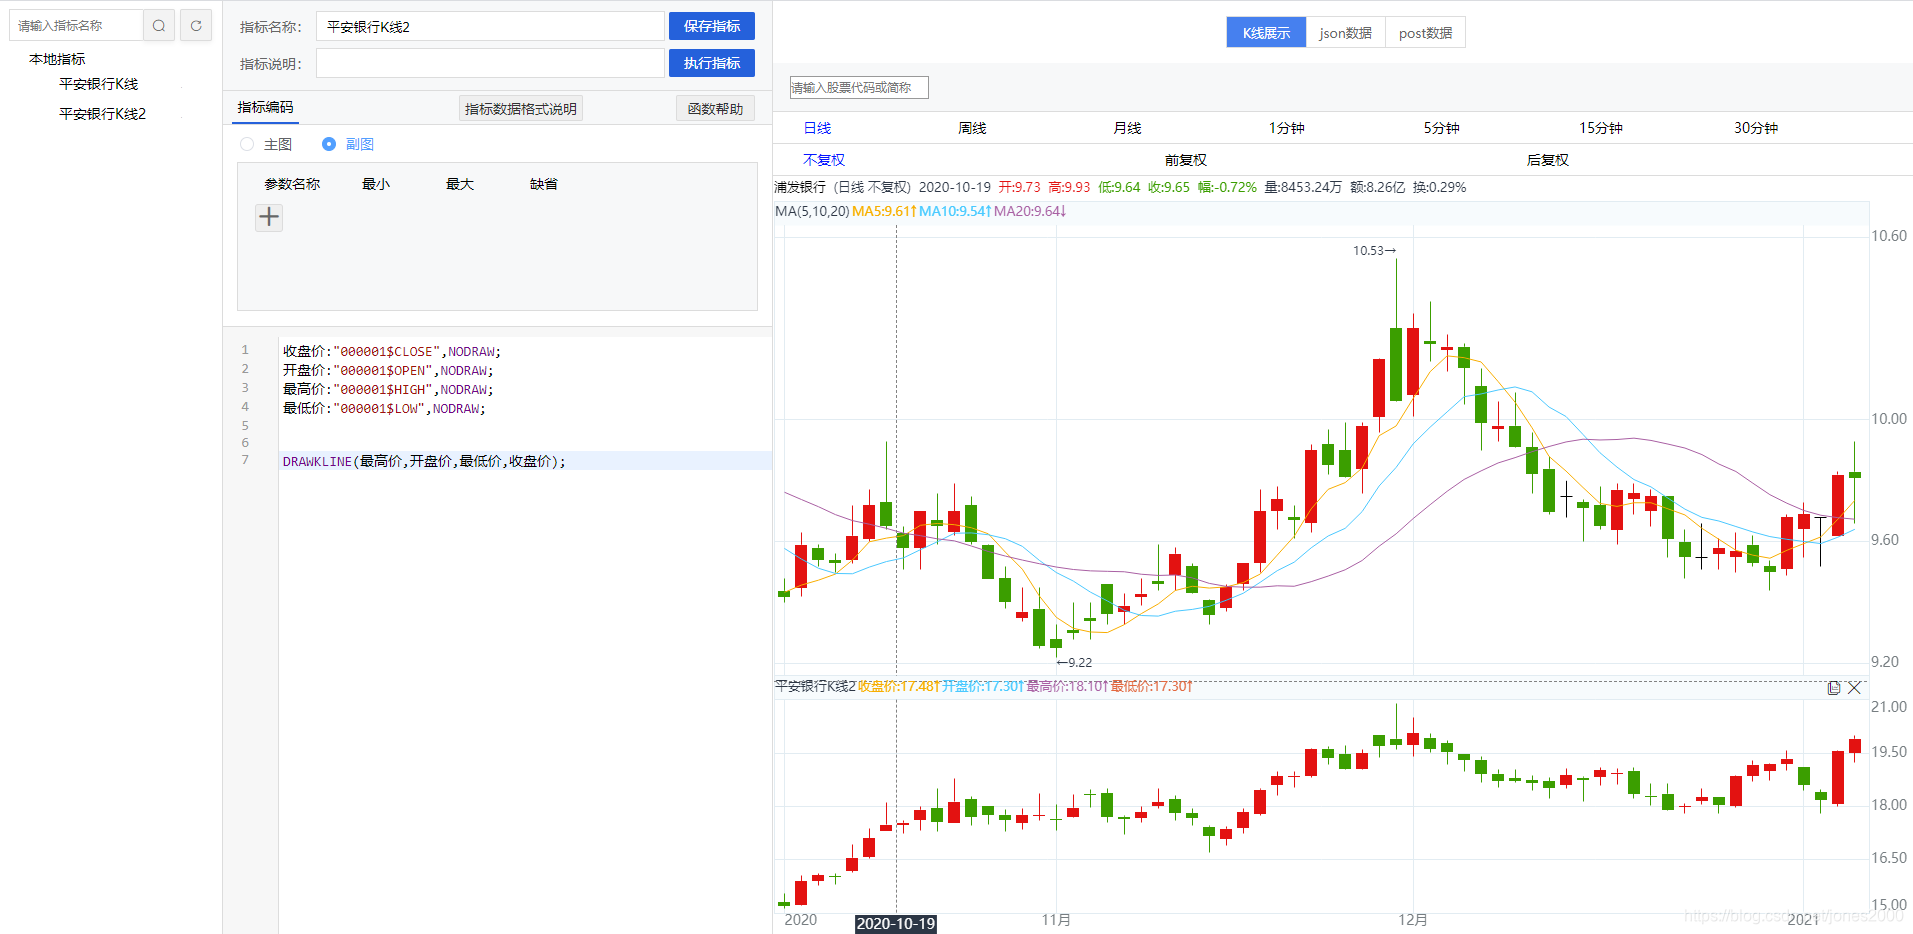Image resolution: width=1913 pixels, height=934 pixels.
Task: Focus the stock code search field
Action: click(x=859, y=88)
